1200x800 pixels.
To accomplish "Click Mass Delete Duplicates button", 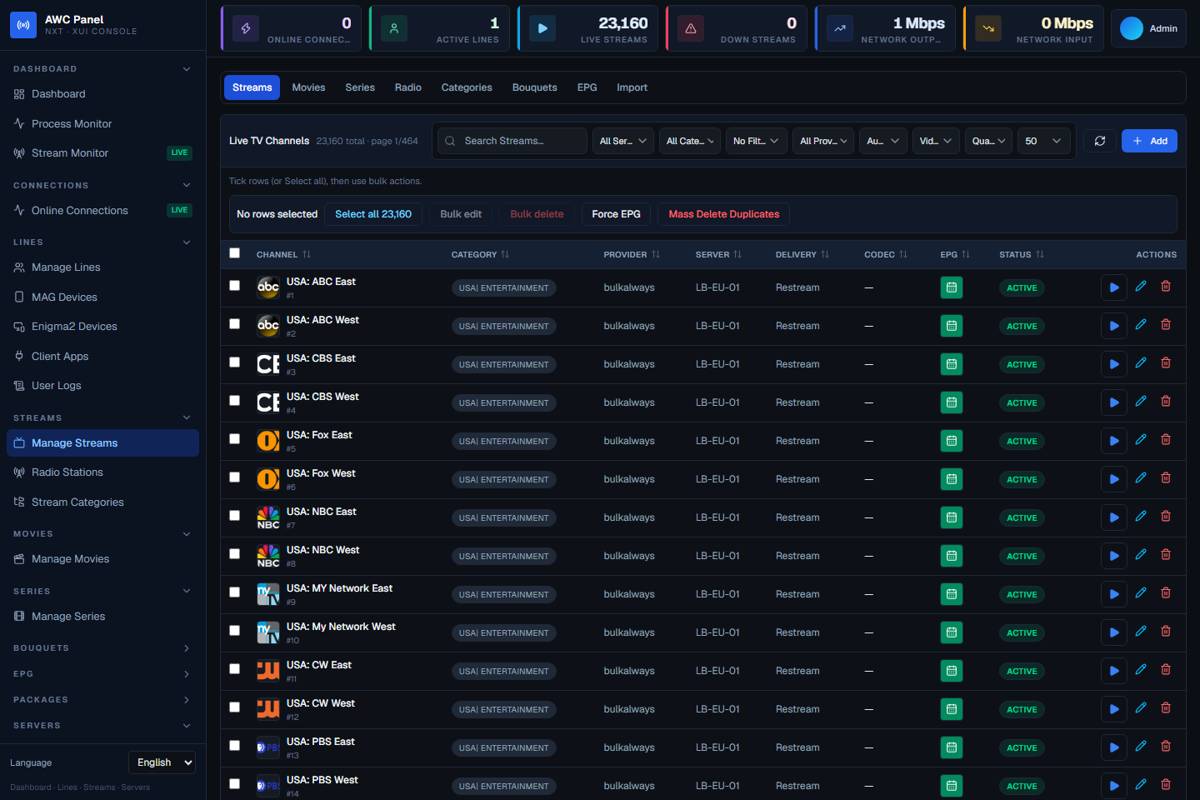I will [x=724, y=214].
